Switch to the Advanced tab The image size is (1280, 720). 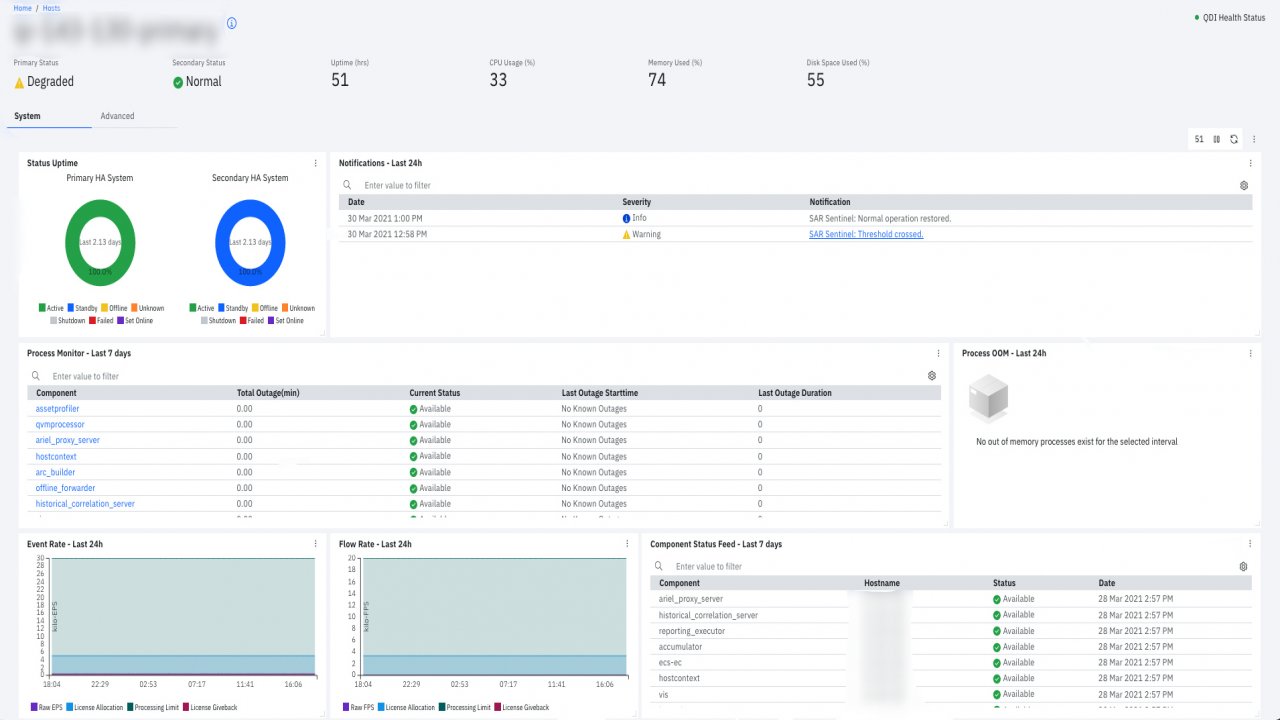(117, 115)
